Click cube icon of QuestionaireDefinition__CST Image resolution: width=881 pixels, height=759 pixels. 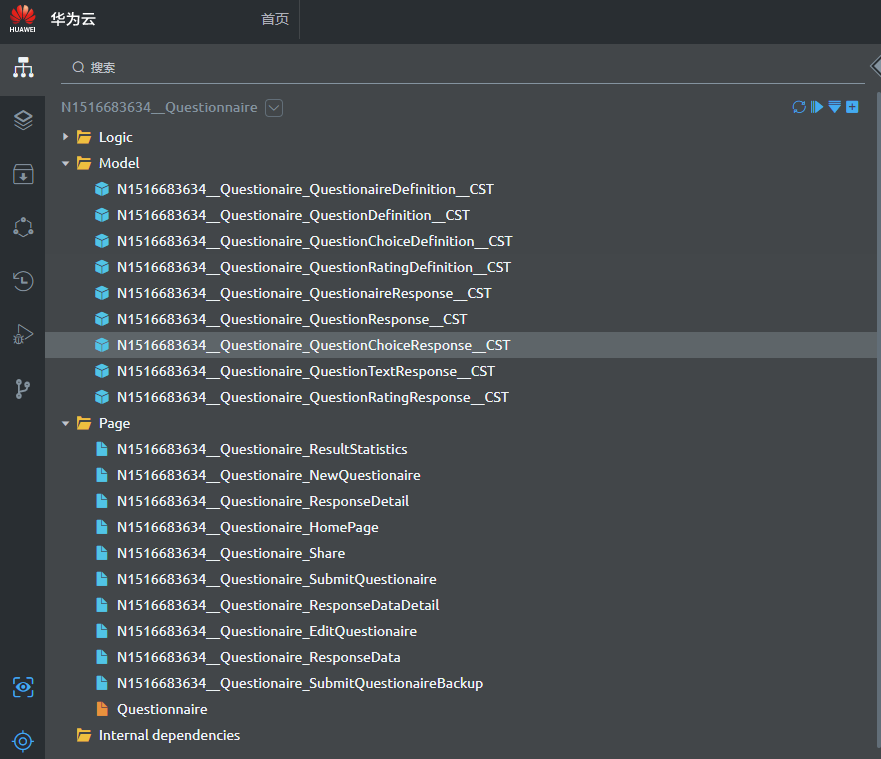(x=102, y=189)
